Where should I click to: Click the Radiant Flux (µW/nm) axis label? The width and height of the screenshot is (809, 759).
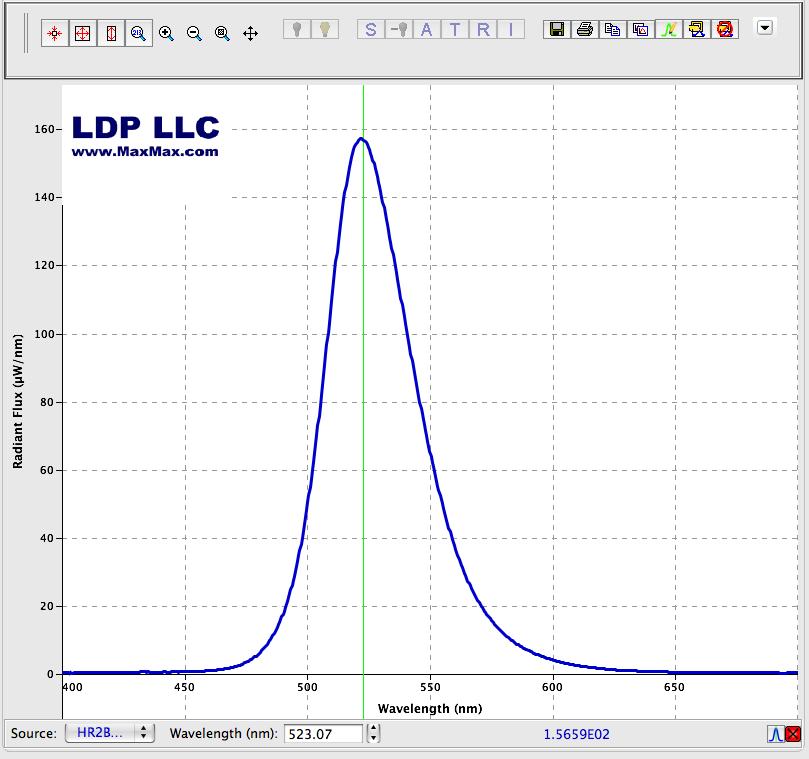click(x=18, y=401)
